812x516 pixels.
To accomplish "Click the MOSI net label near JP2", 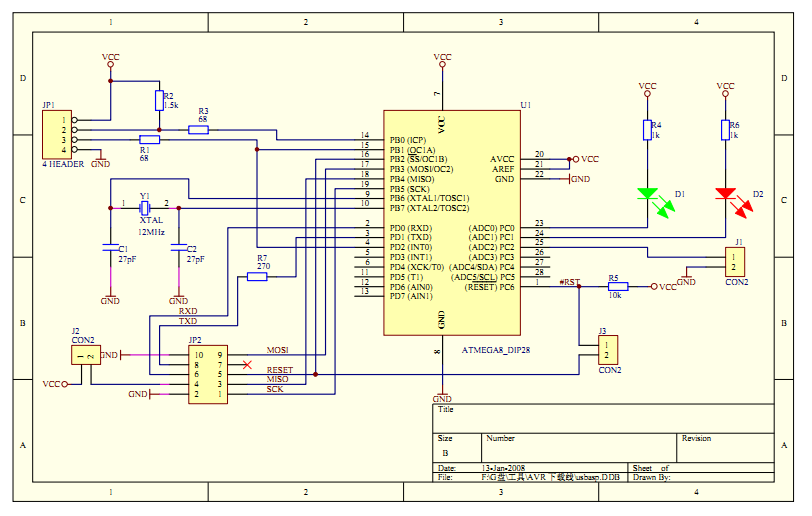I will click(x=278, y=350).
